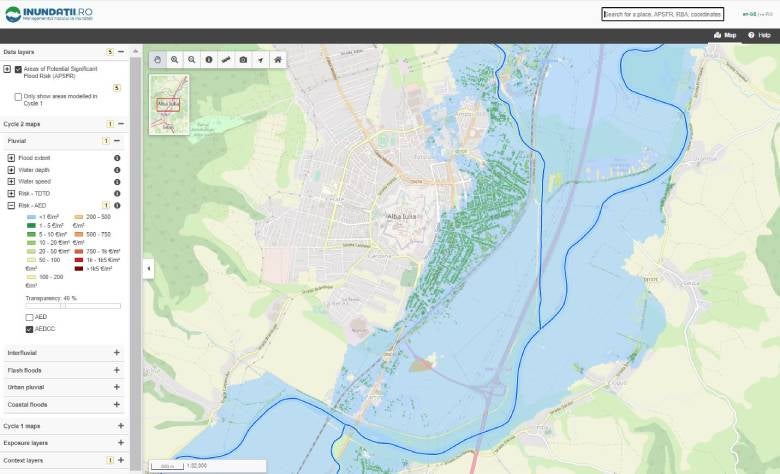This screenshot has height=474, width=780.
Task: Click the <1 €/m² legend swatch
Action: [x=31, y=217]
